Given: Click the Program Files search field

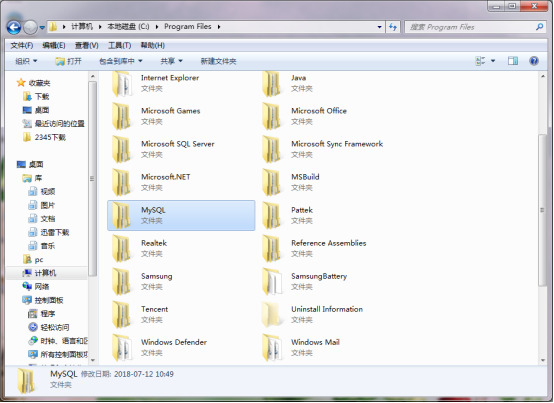Looking at the screenshot, I should 471,27.
